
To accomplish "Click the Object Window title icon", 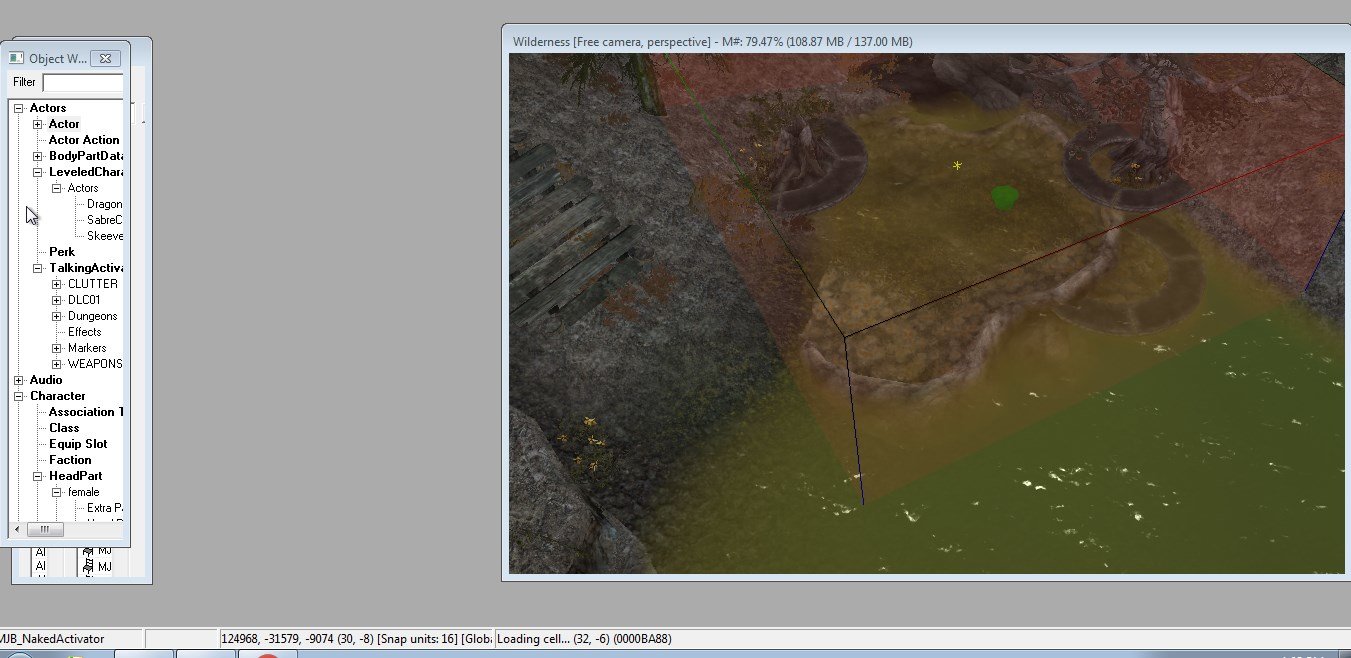I will [17, 59].
